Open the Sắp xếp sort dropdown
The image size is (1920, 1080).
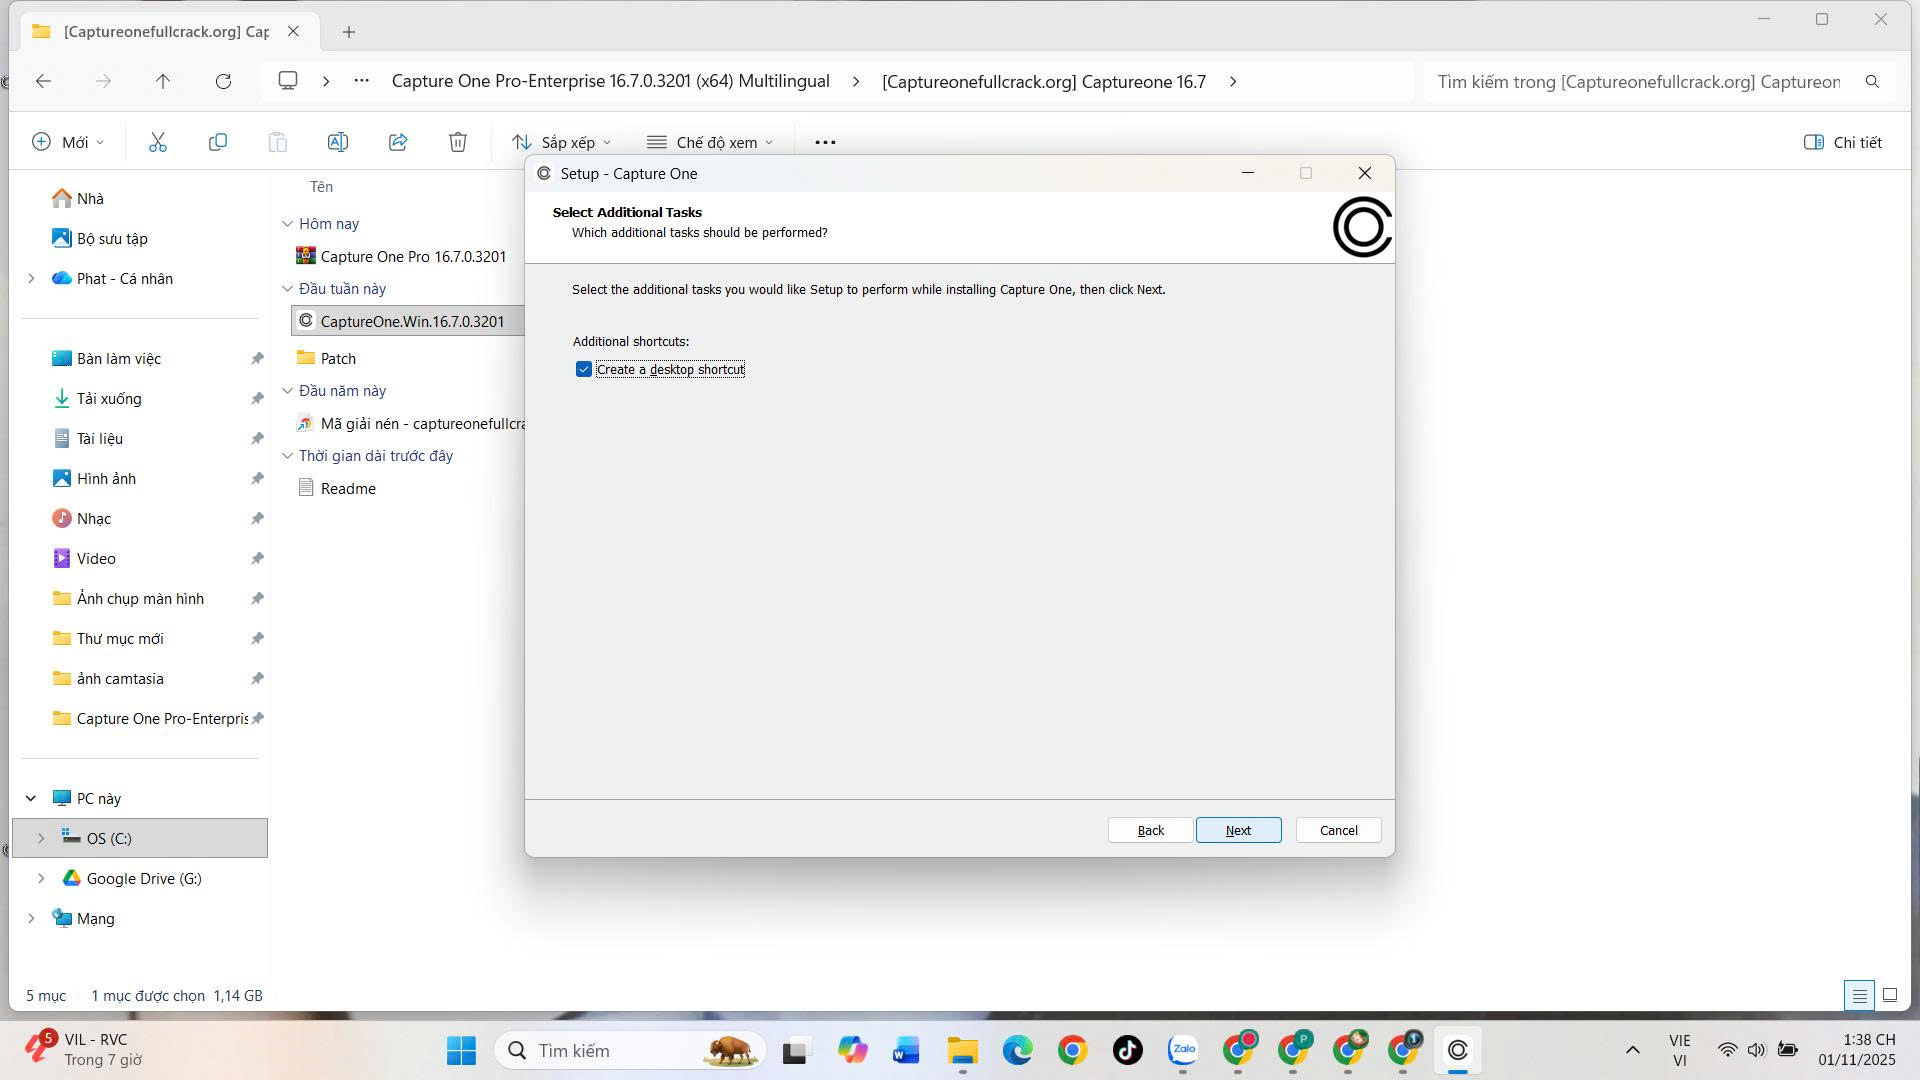[x=561, y=142]
